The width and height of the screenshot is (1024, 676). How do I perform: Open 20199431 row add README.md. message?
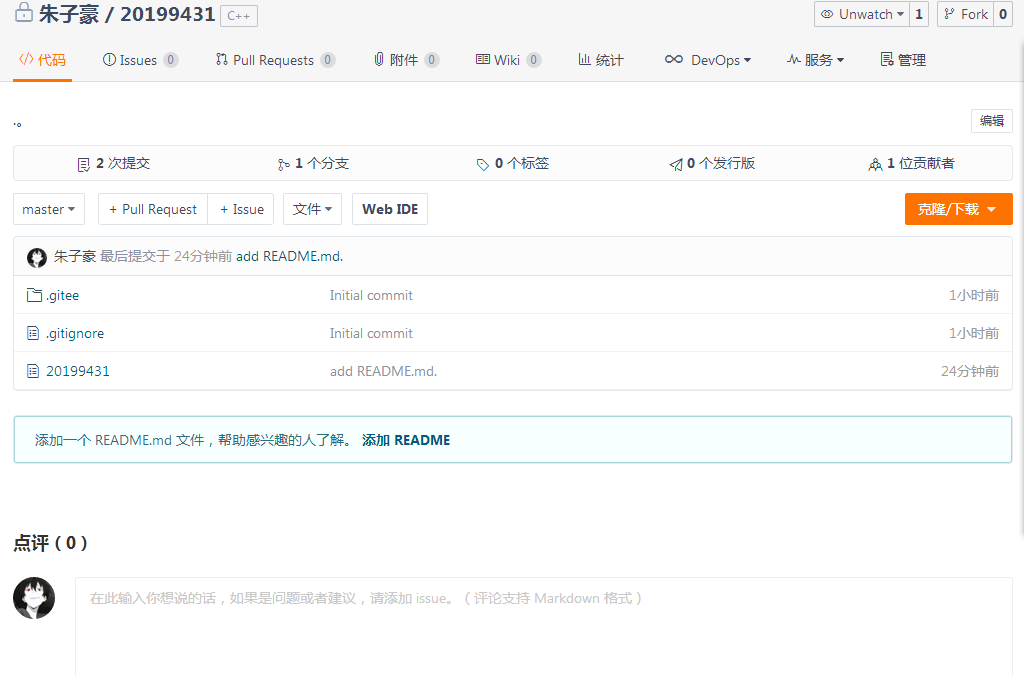coord(383,371)
